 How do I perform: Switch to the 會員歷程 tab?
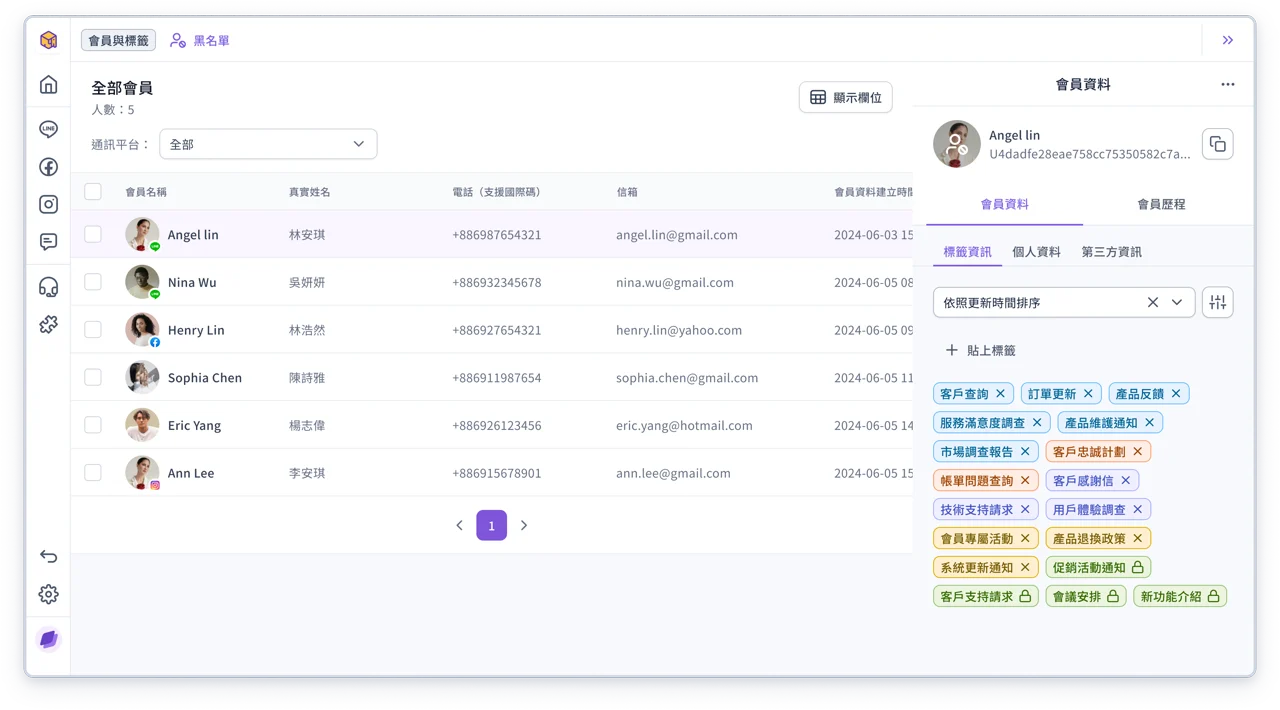(1161, 204)
